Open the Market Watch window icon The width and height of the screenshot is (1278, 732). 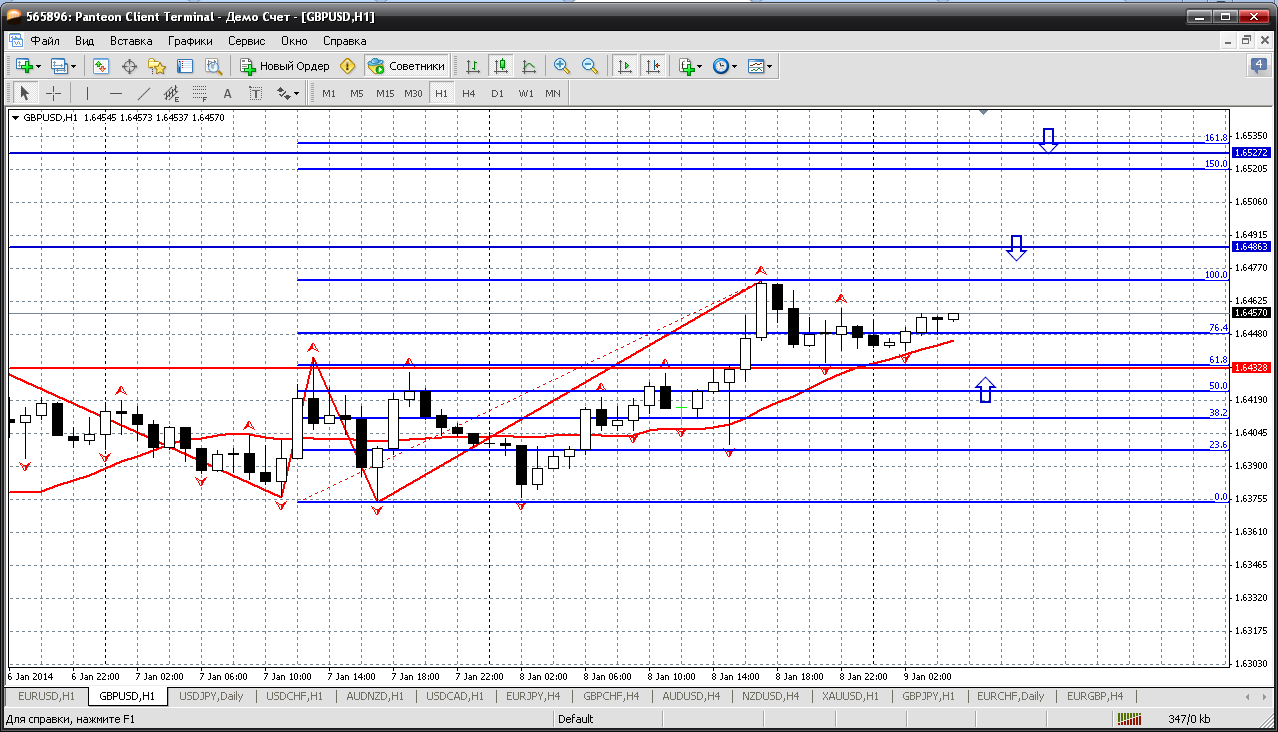coord(101,66)
